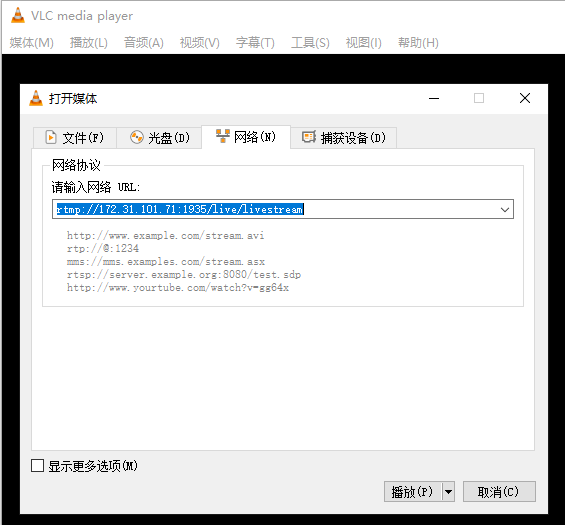Switch to the 文件(F) tab label
565x525 pixels.
pos(83,138)
